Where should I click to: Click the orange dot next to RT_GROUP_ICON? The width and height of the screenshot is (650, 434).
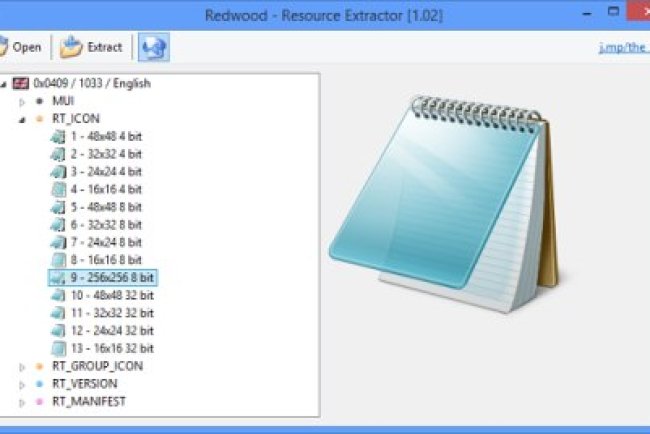(40, 366)
